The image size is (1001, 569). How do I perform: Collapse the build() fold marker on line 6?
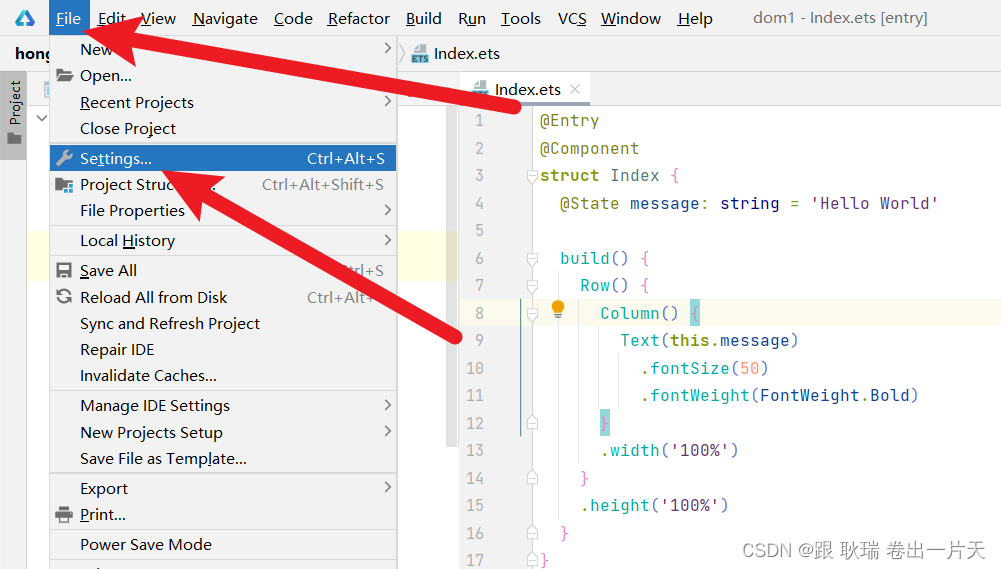(532, 259)
